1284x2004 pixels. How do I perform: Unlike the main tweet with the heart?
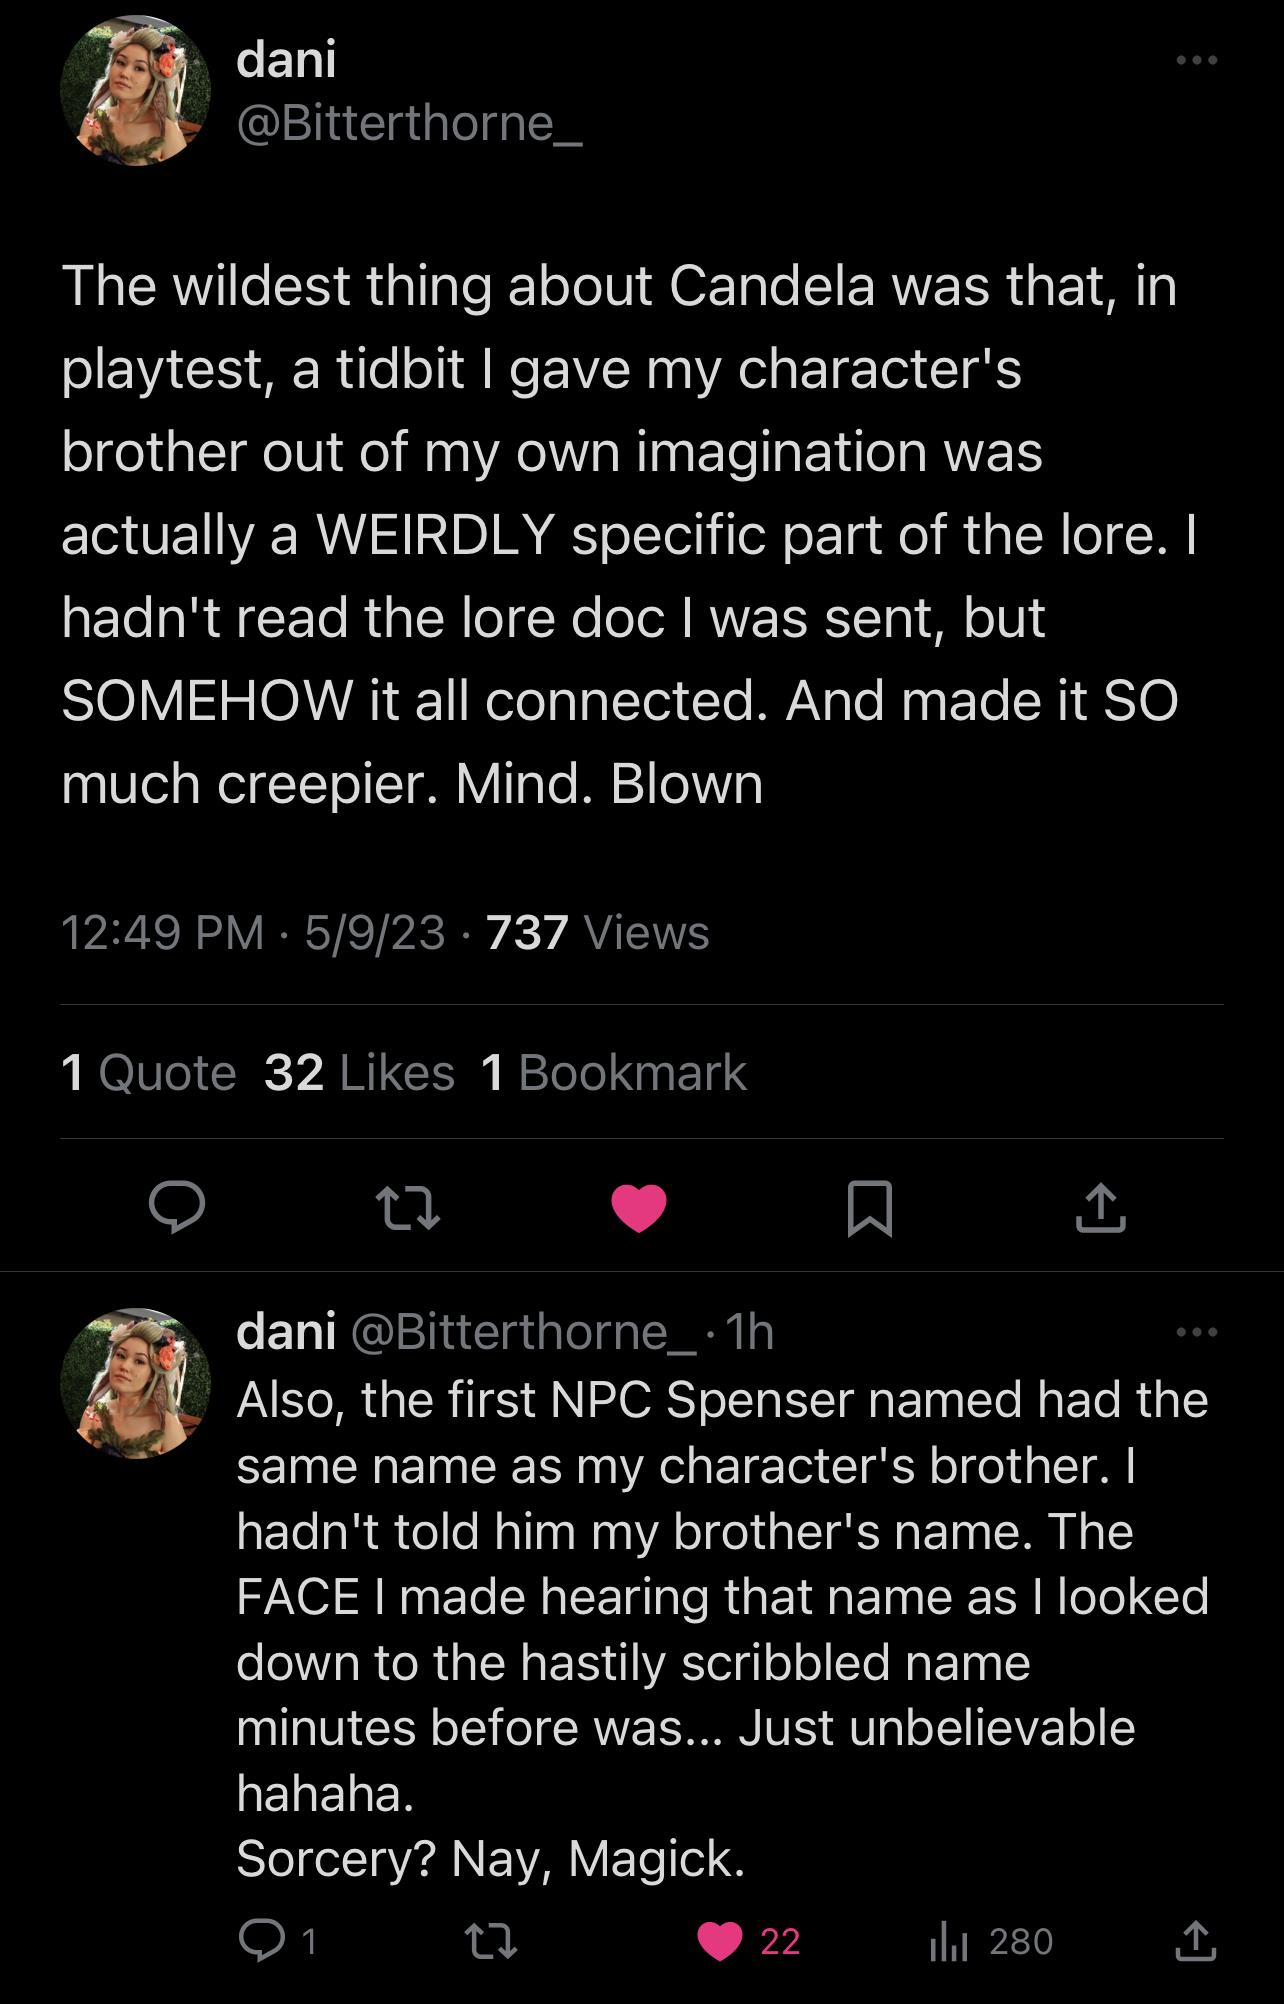(x=639, y=1207)
